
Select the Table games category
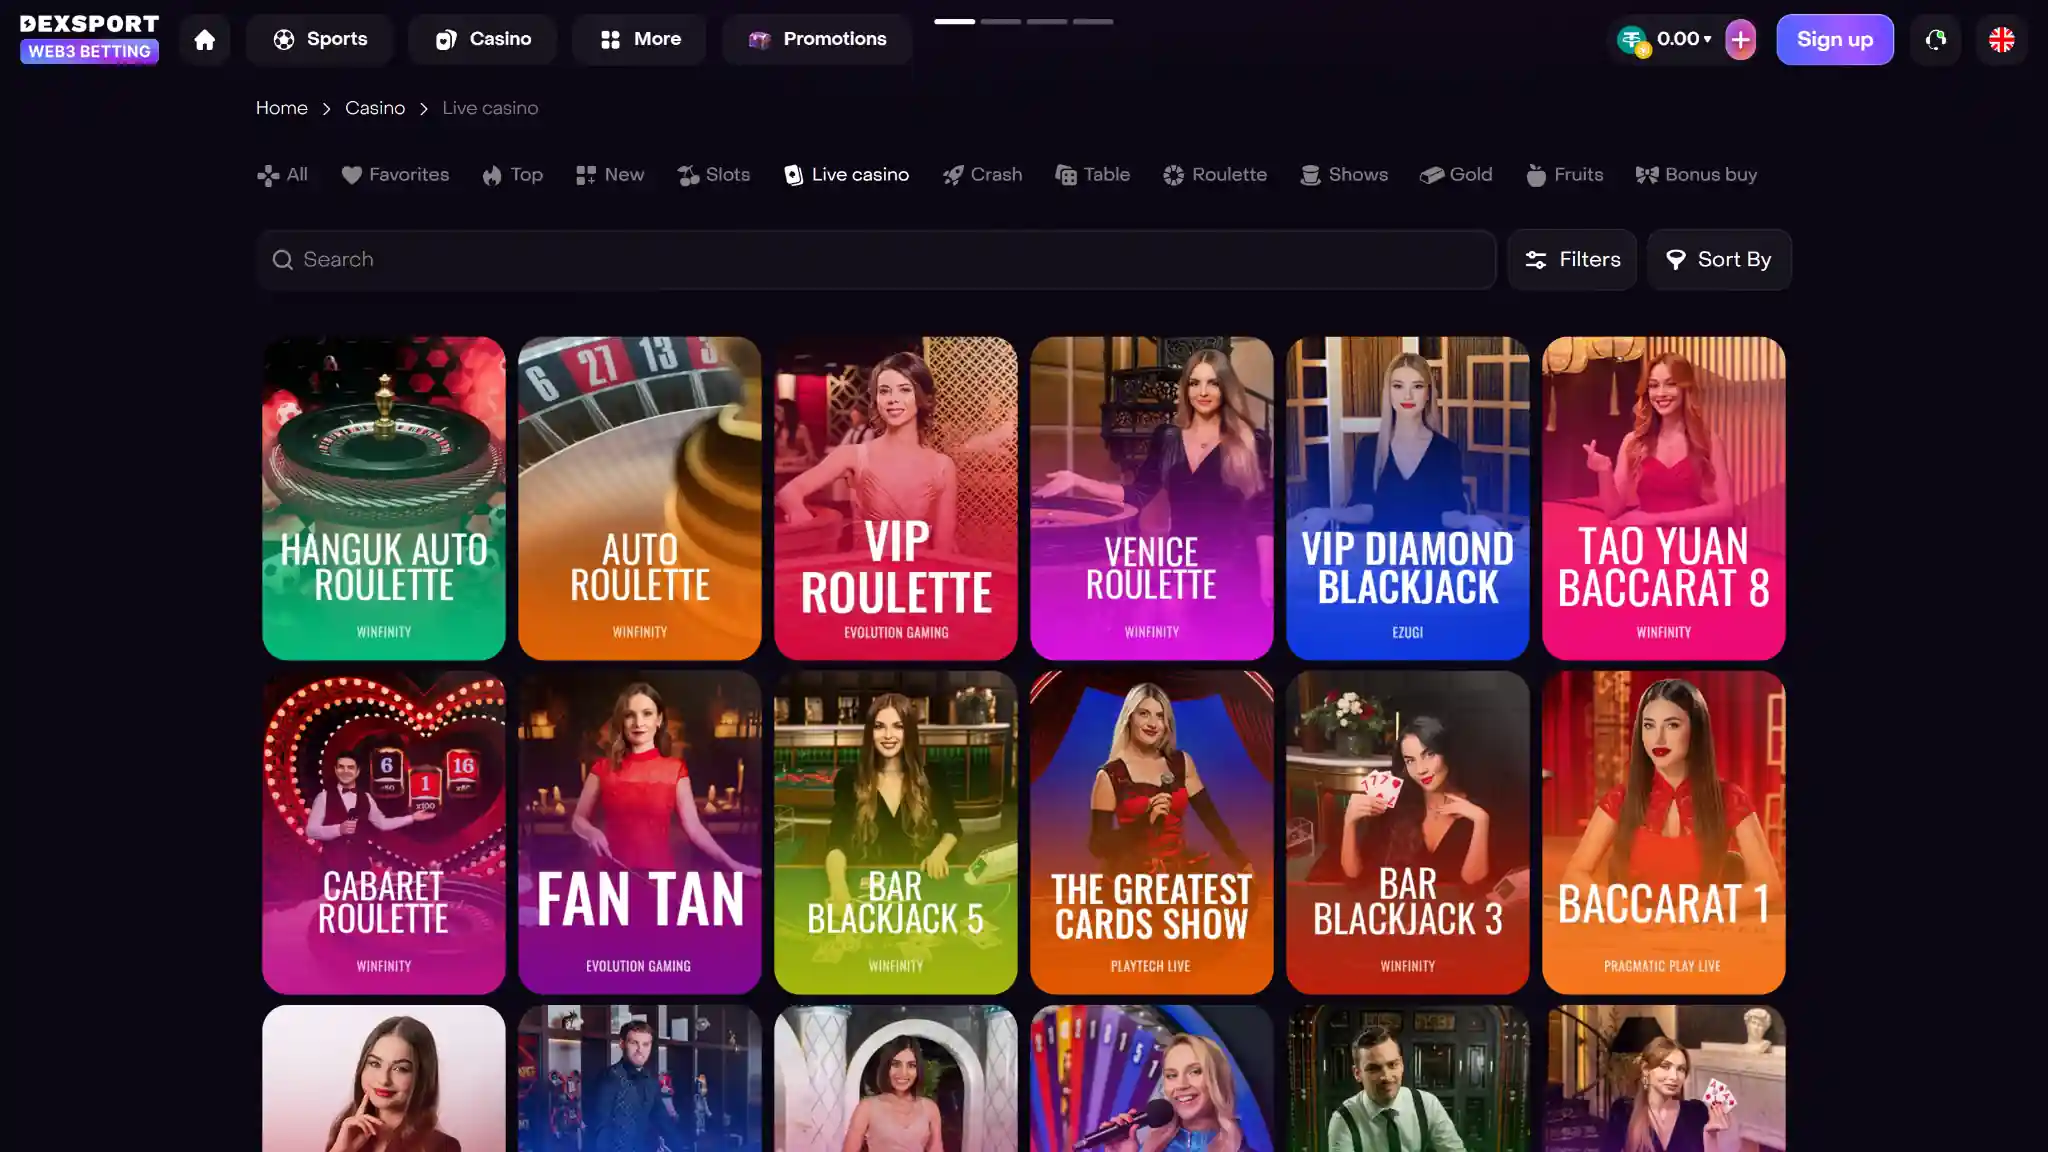1093,175
